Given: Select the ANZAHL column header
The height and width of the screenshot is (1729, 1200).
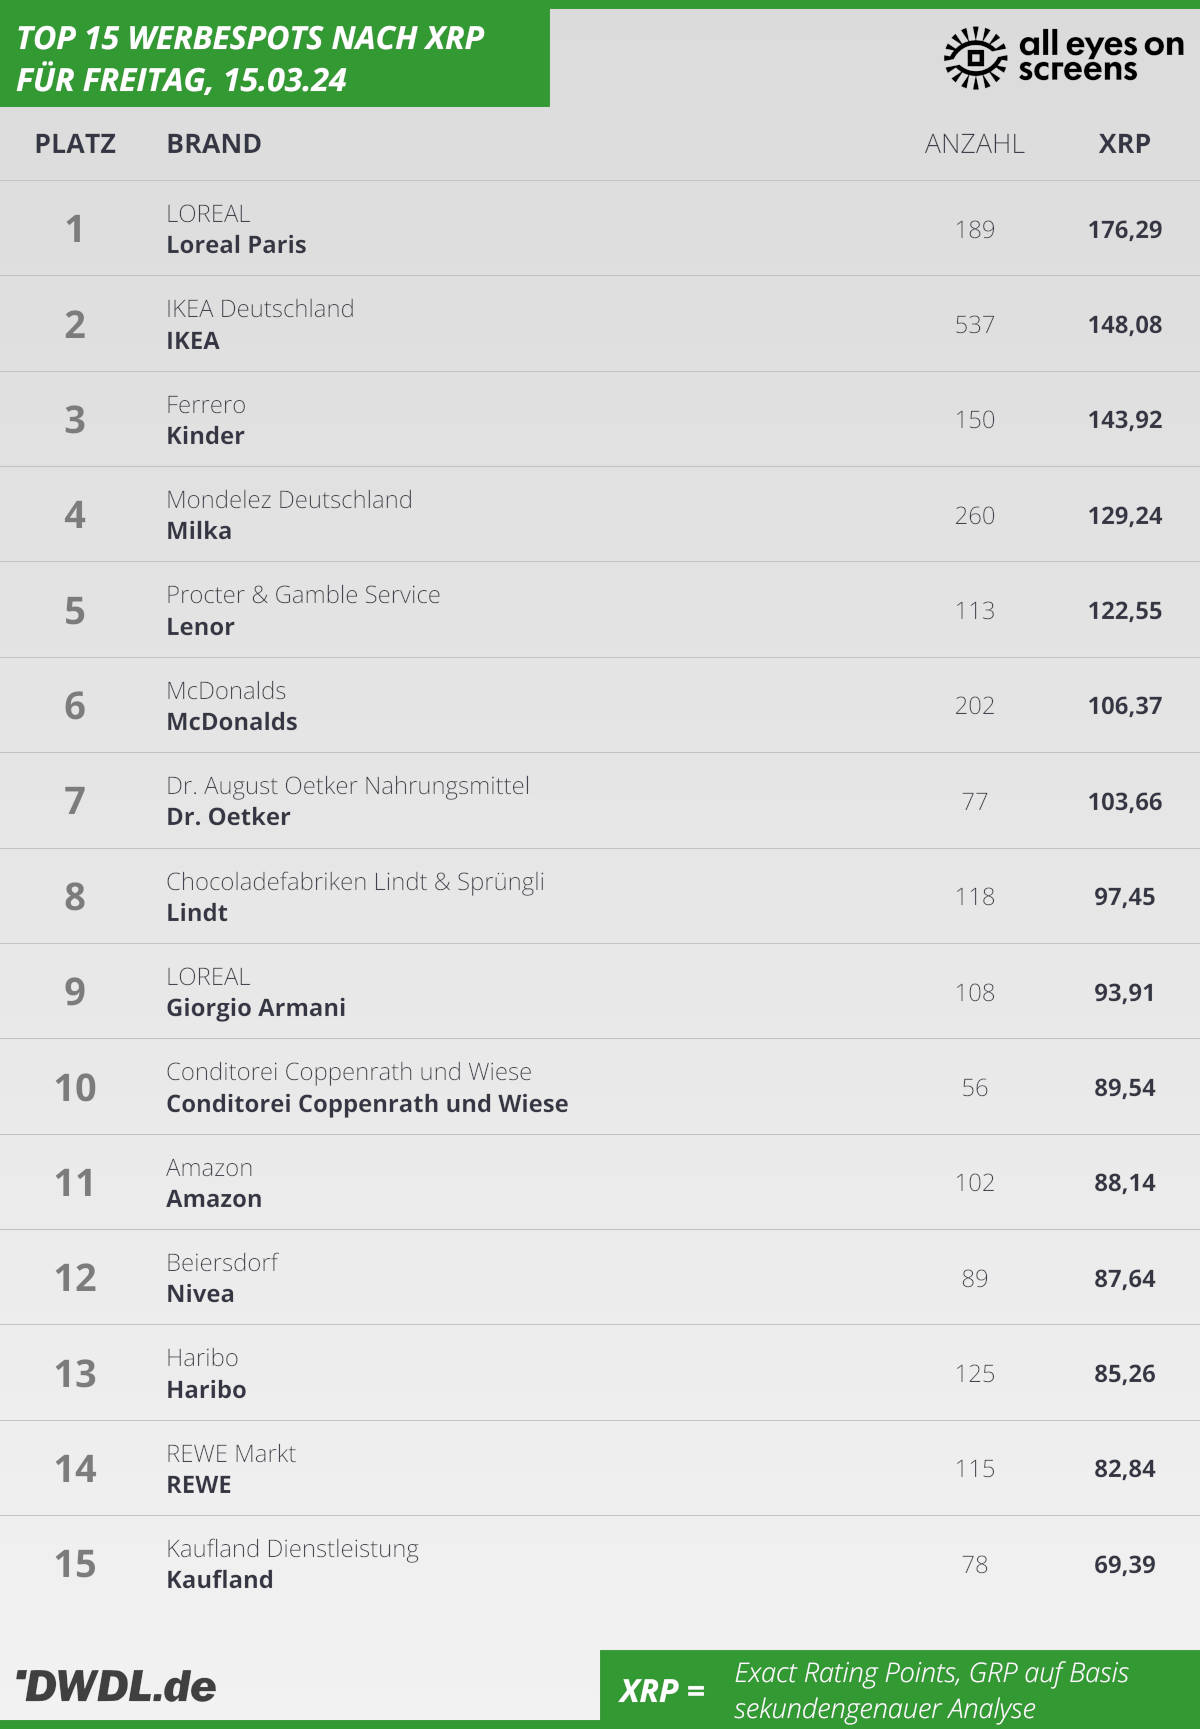Looking at the screenshot, I should click(974, 144).
